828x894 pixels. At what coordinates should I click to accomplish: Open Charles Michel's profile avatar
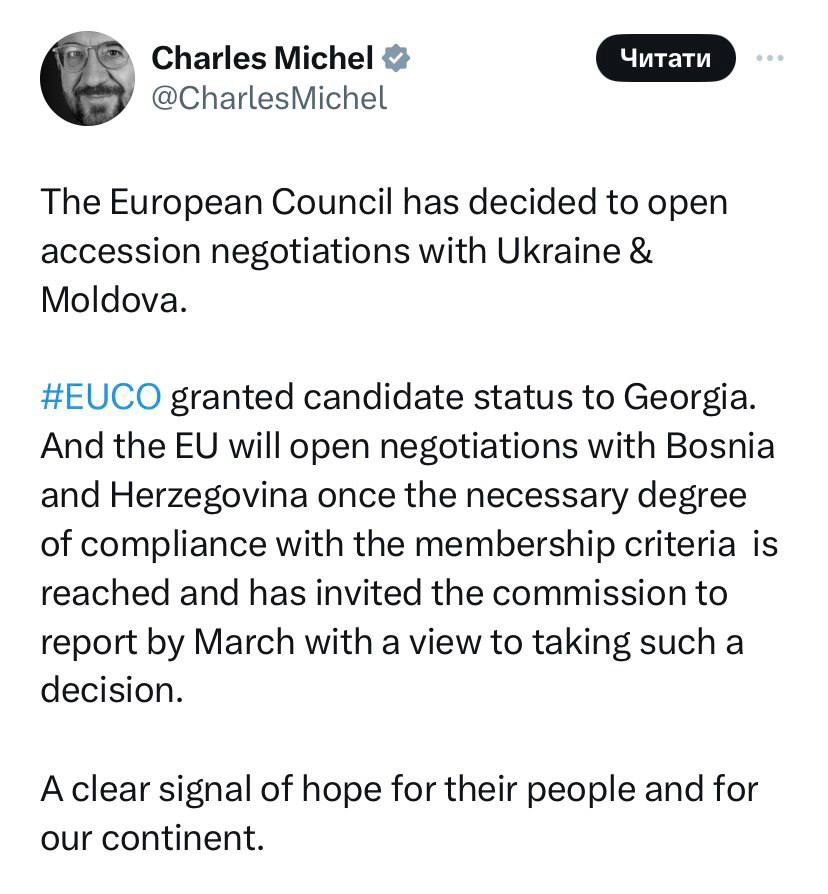tap(87, 78)
